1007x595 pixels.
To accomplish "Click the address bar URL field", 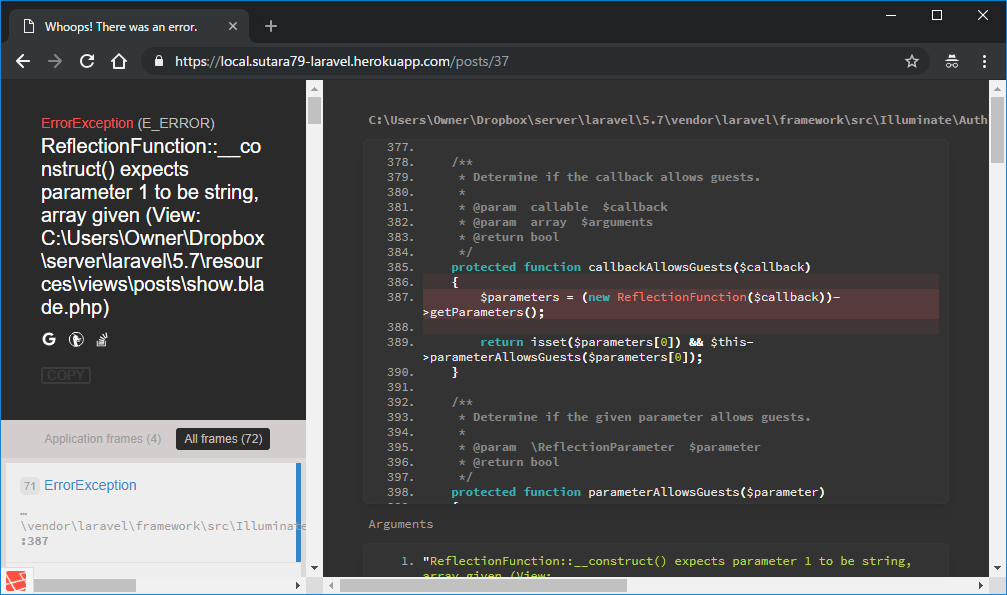I will pos(400,61).
